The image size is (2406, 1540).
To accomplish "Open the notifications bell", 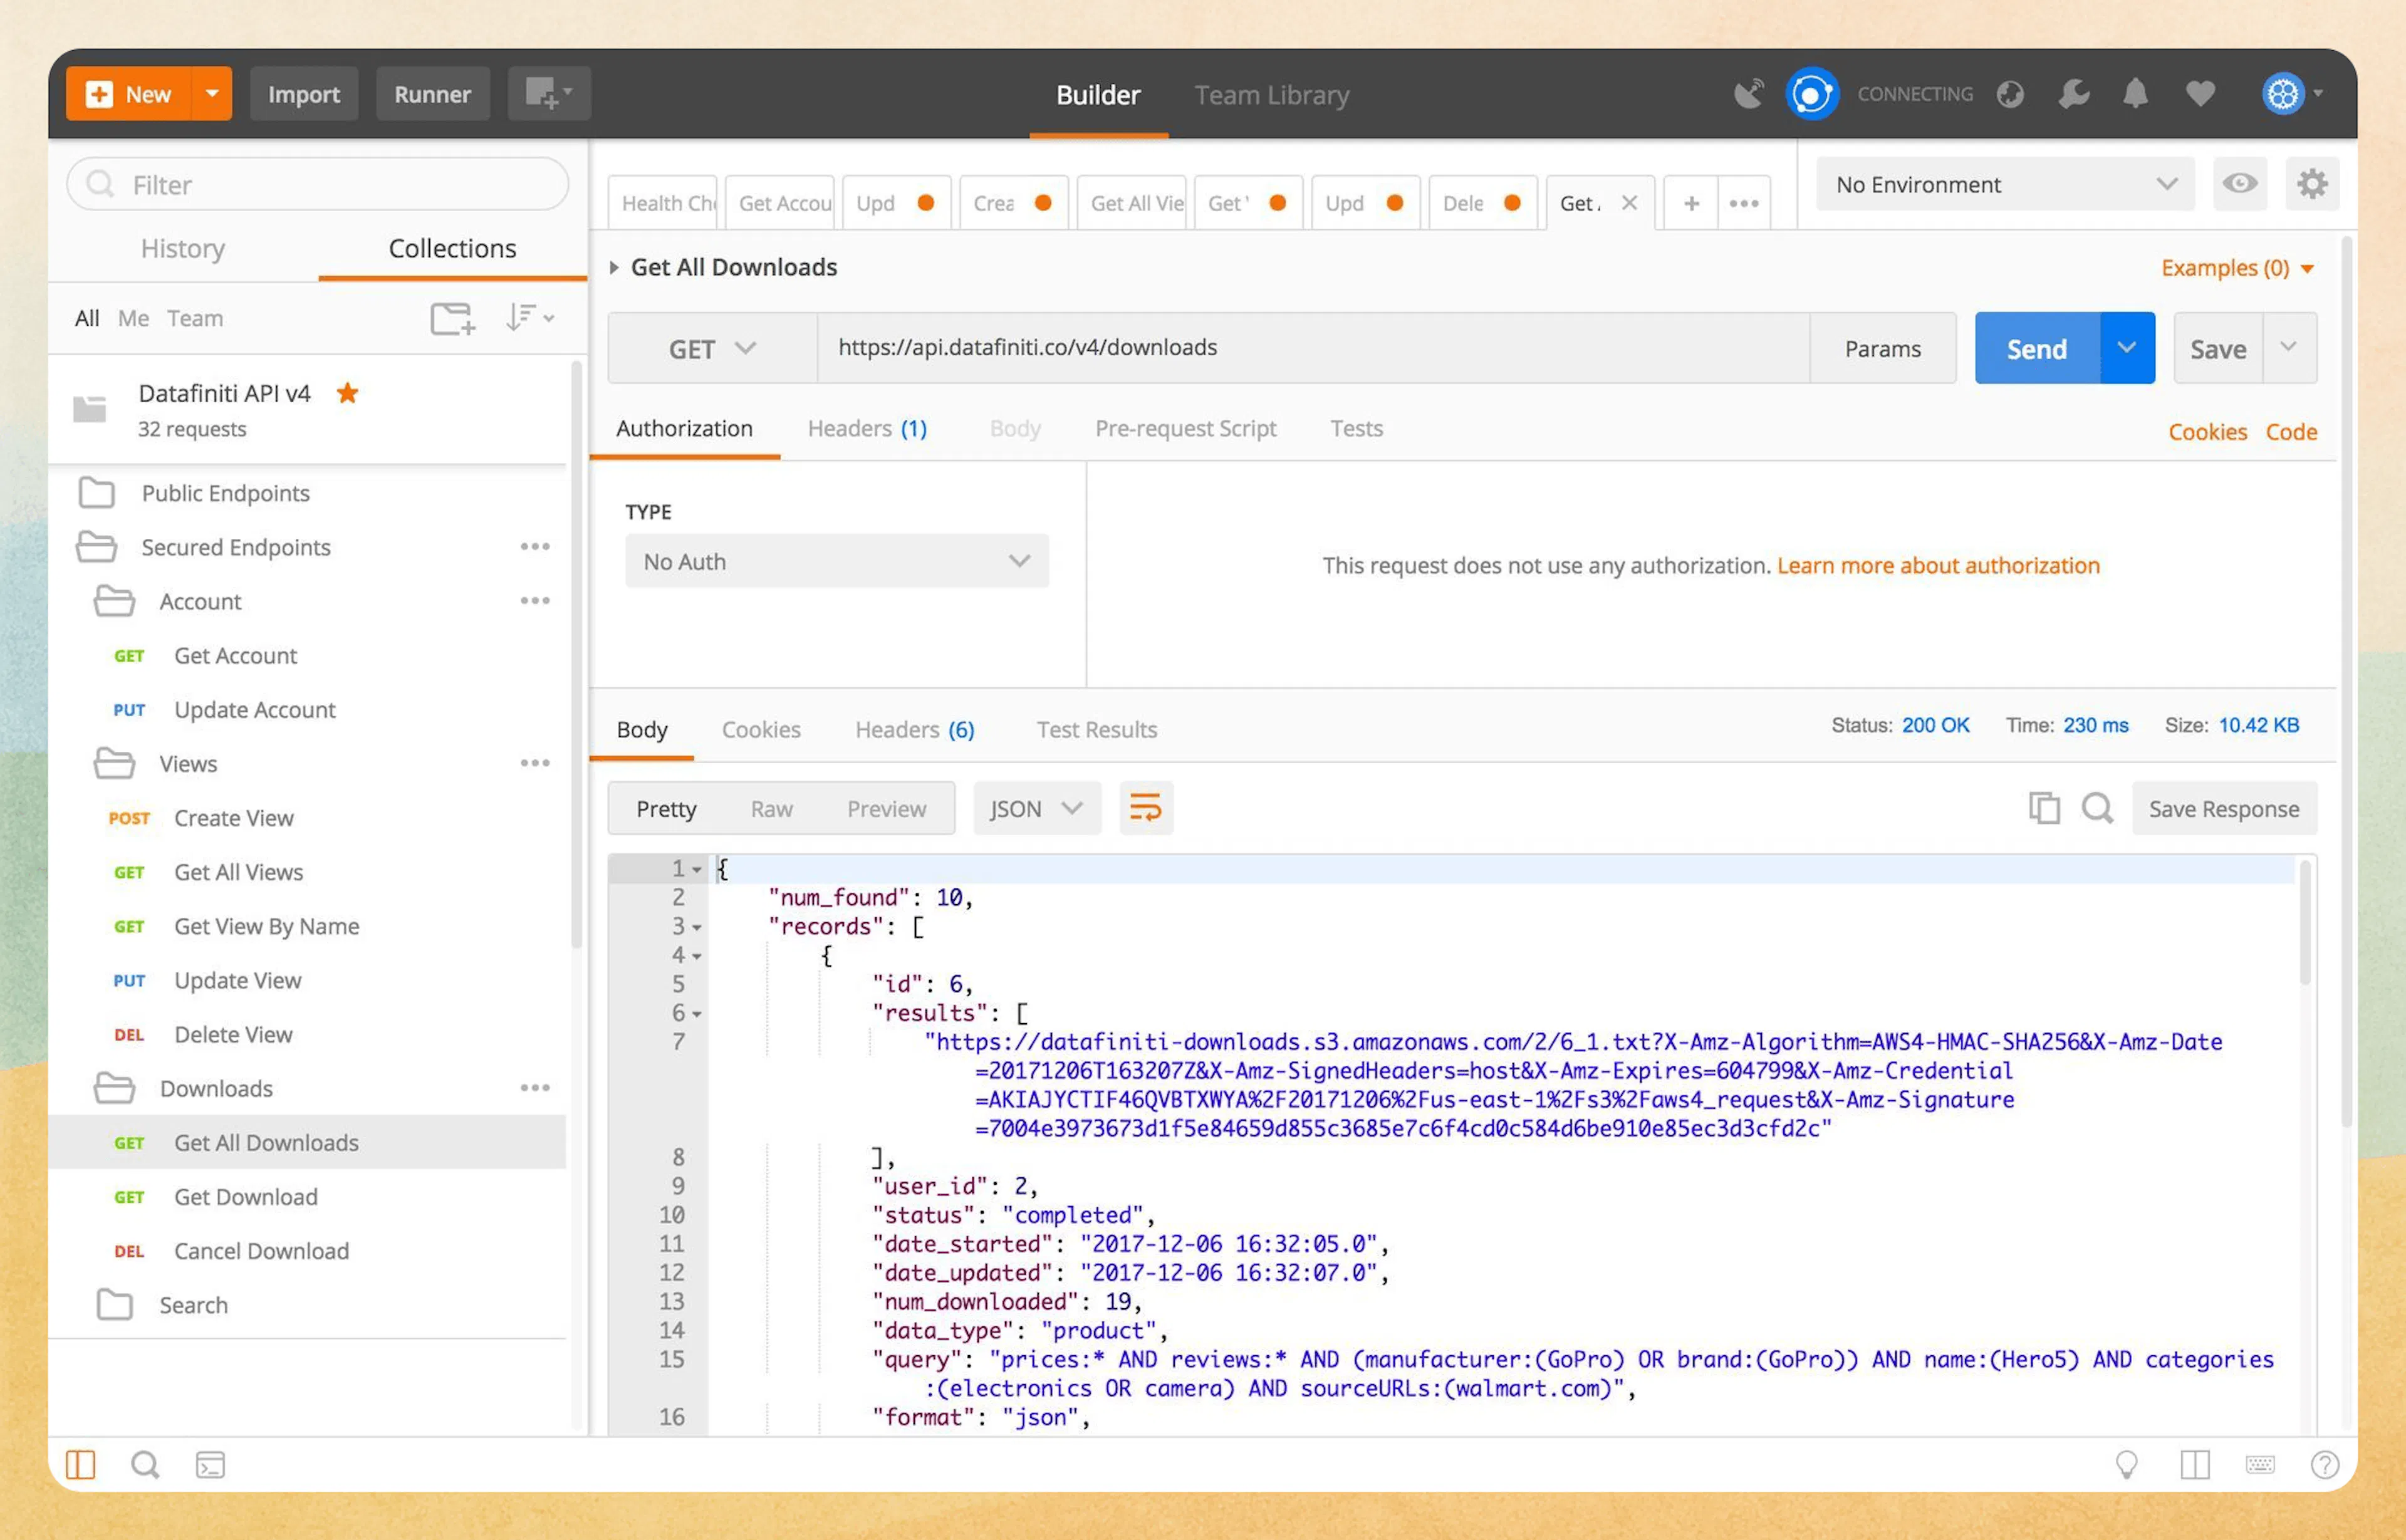I will (x=2135, y=92).
